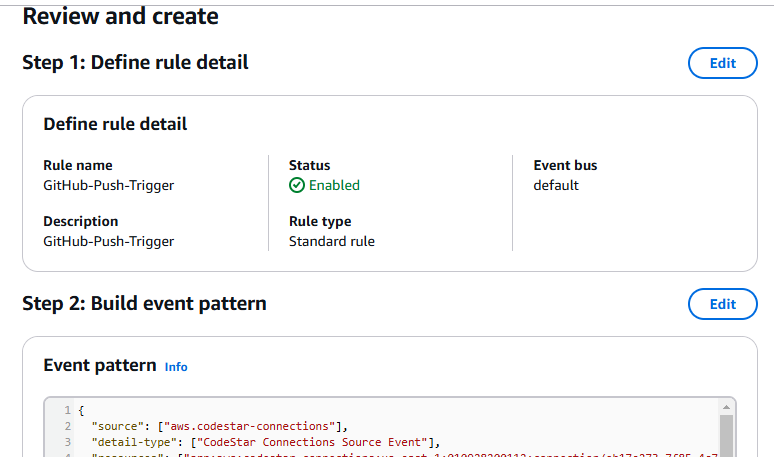Click the "detail-type" line in the event pattern
Screen dimensions: 774x457
pos(266,442)
